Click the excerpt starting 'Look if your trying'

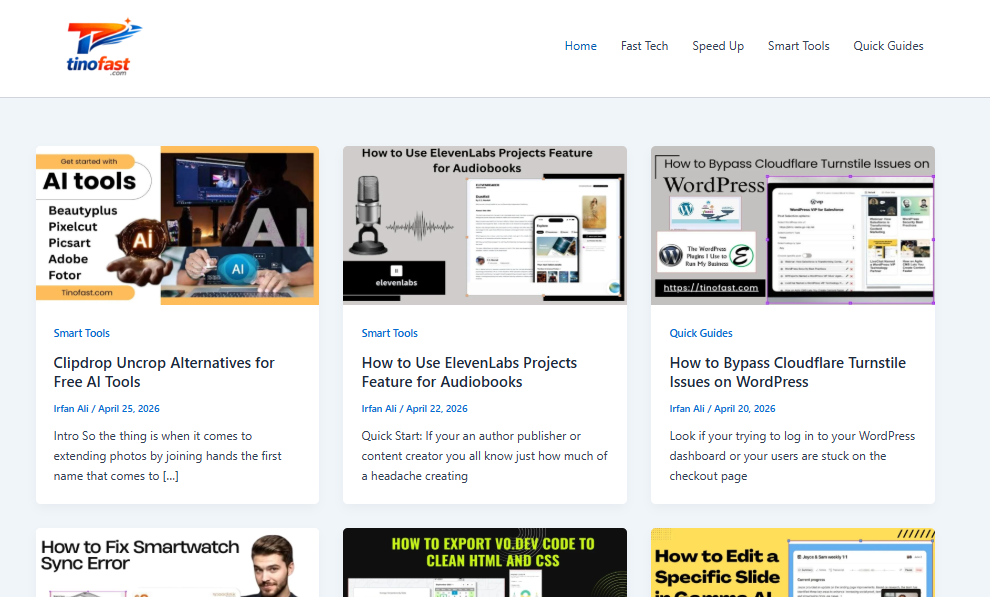pyautogui.click(x=792, y=456)
